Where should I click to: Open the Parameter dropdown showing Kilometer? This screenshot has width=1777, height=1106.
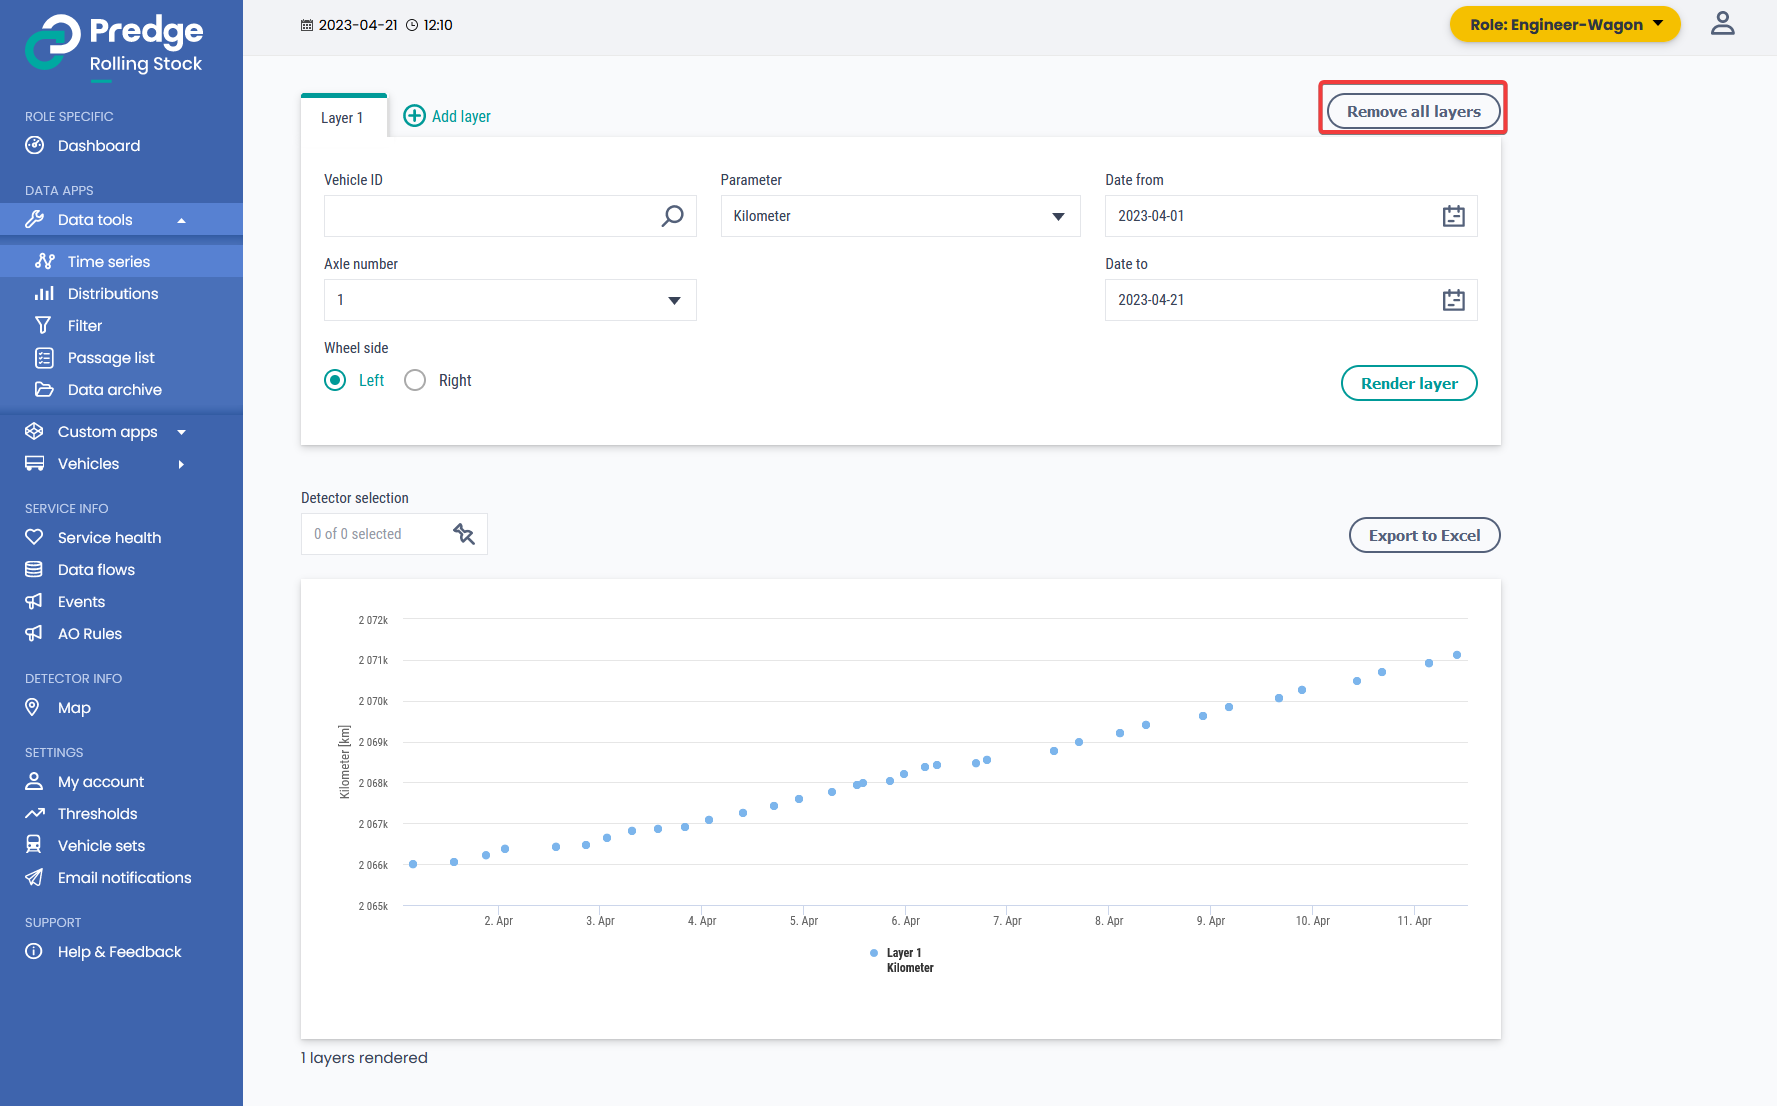pyautogui.click(x=899, y=216)
